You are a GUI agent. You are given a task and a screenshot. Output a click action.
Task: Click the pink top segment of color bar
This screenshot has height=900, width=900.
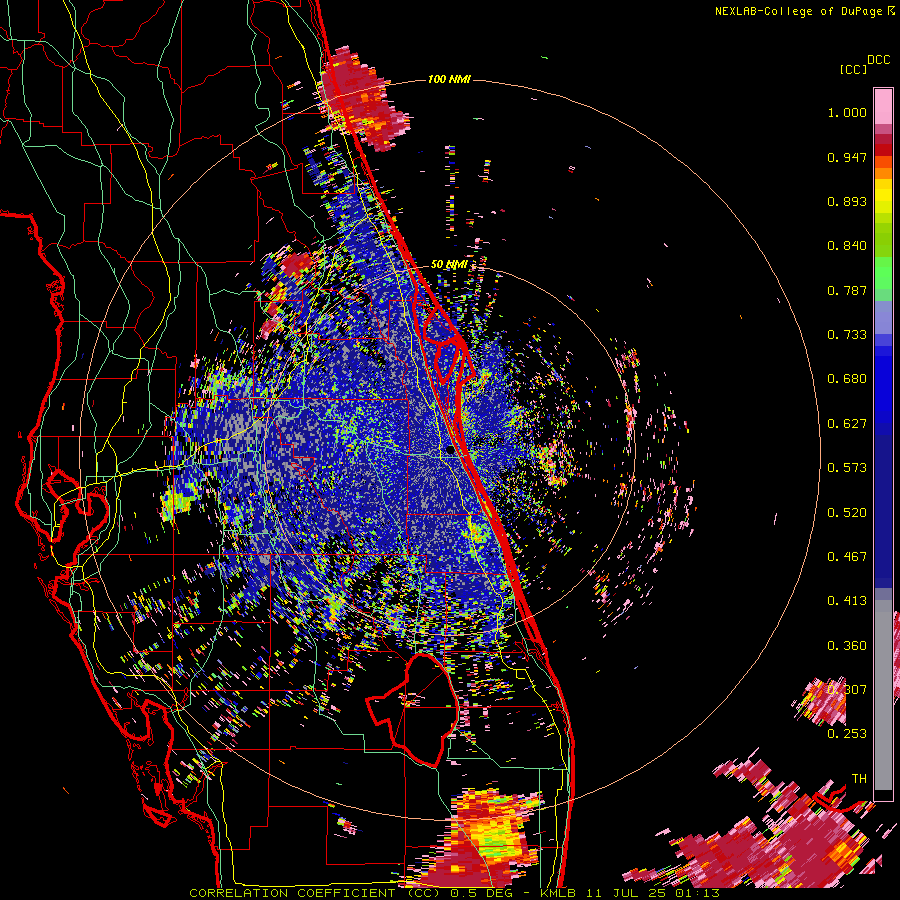click(883, 106)
